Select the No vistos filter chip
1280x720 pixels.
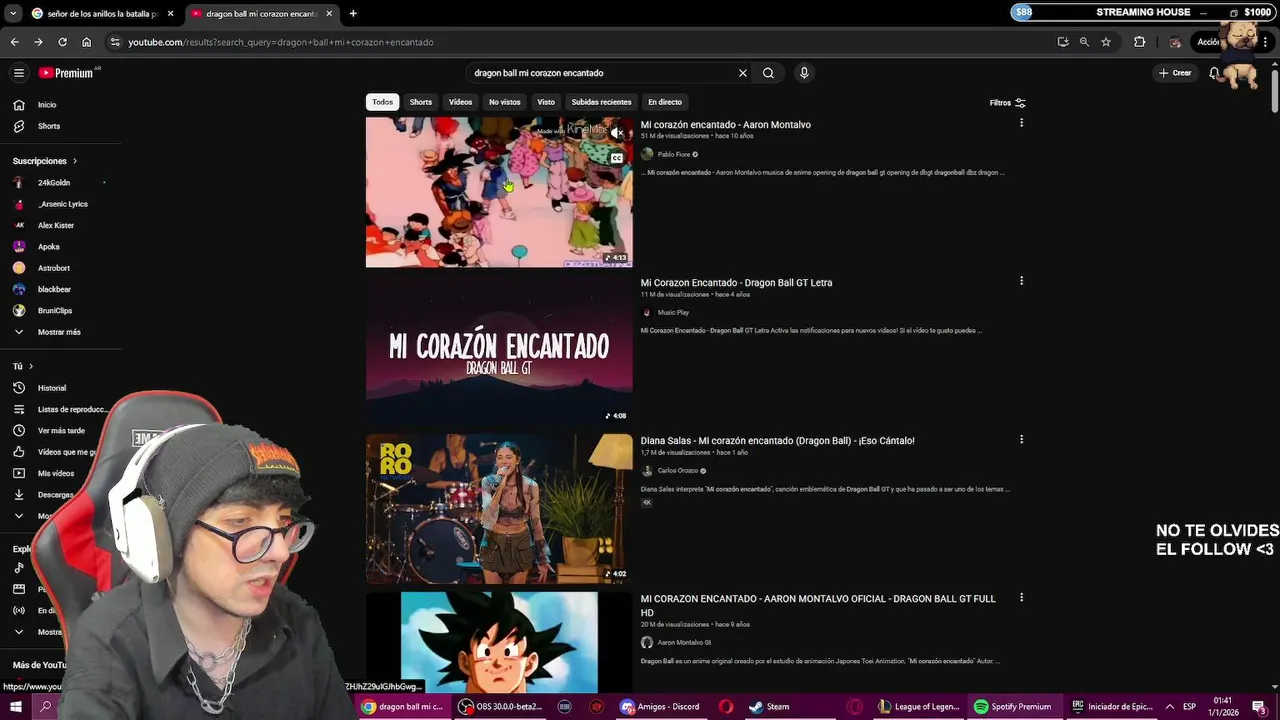(505, 102)
